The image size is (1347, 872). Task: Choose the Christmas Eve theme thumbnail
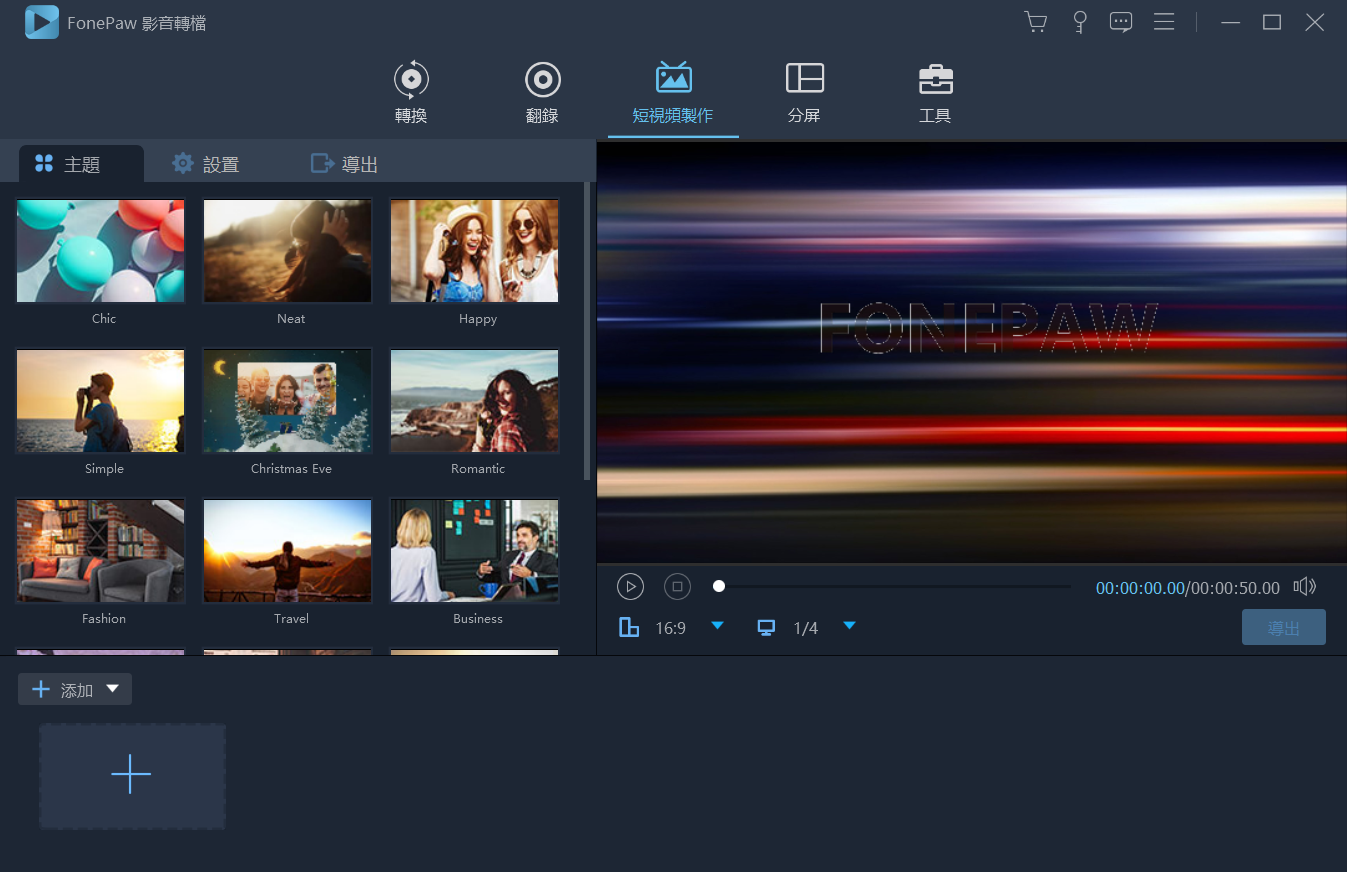[x=288, y=401]
